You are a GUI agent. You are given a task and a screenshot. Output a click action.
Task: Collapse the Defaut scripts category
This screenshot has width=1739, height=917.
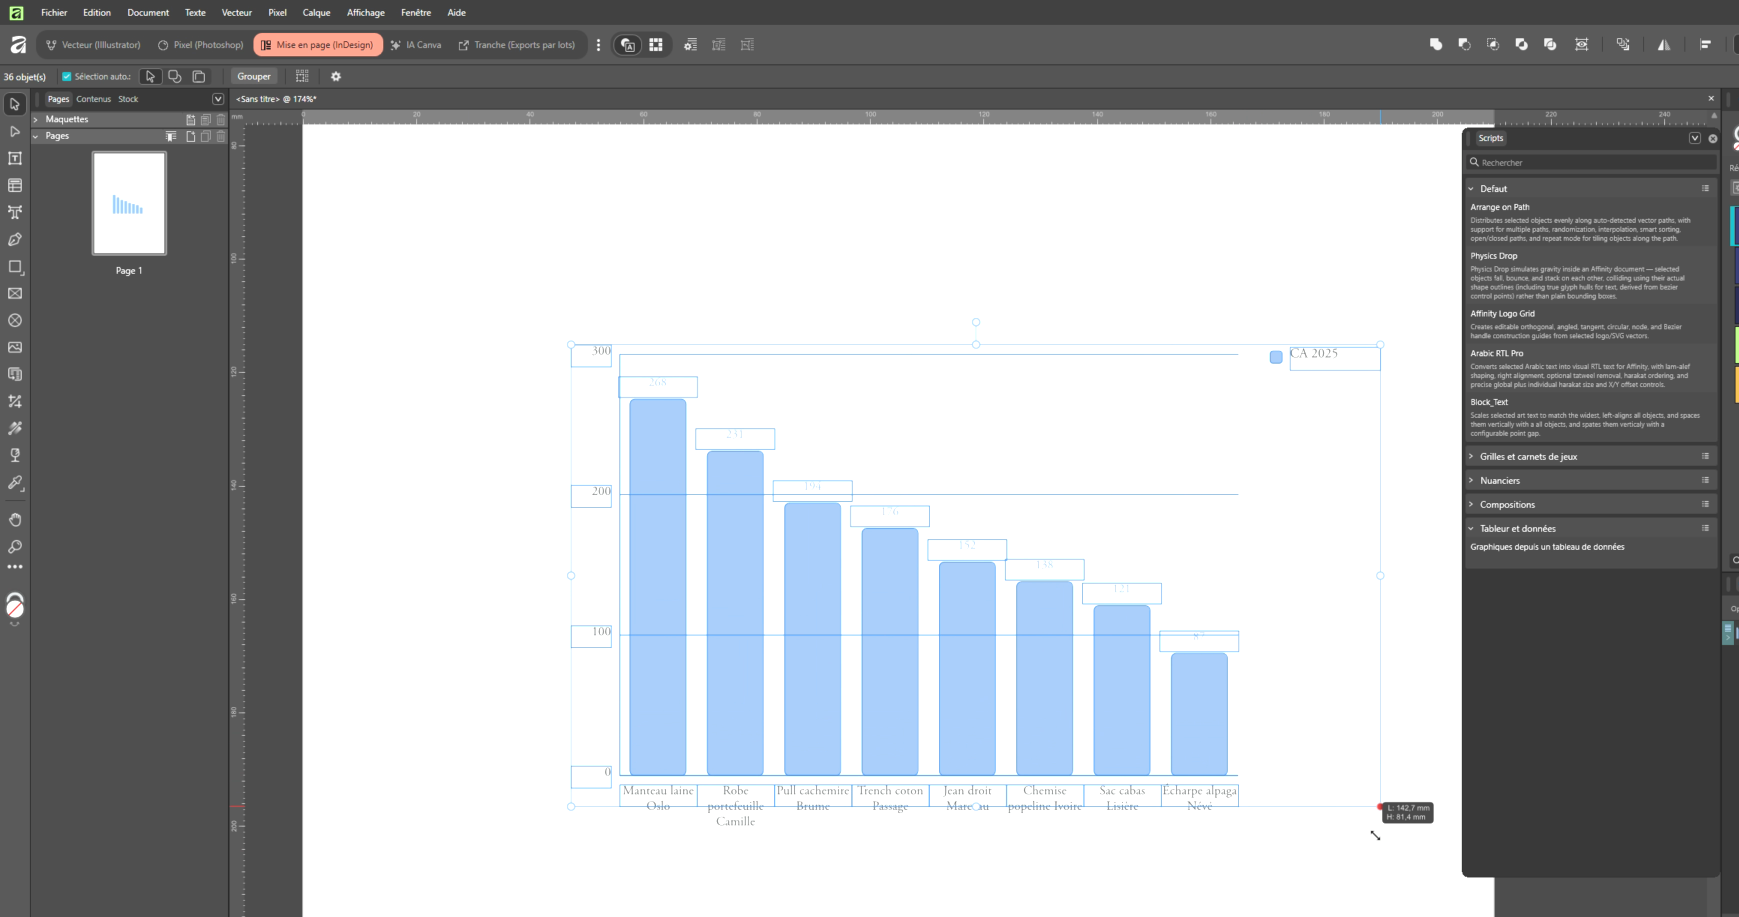1471,188
